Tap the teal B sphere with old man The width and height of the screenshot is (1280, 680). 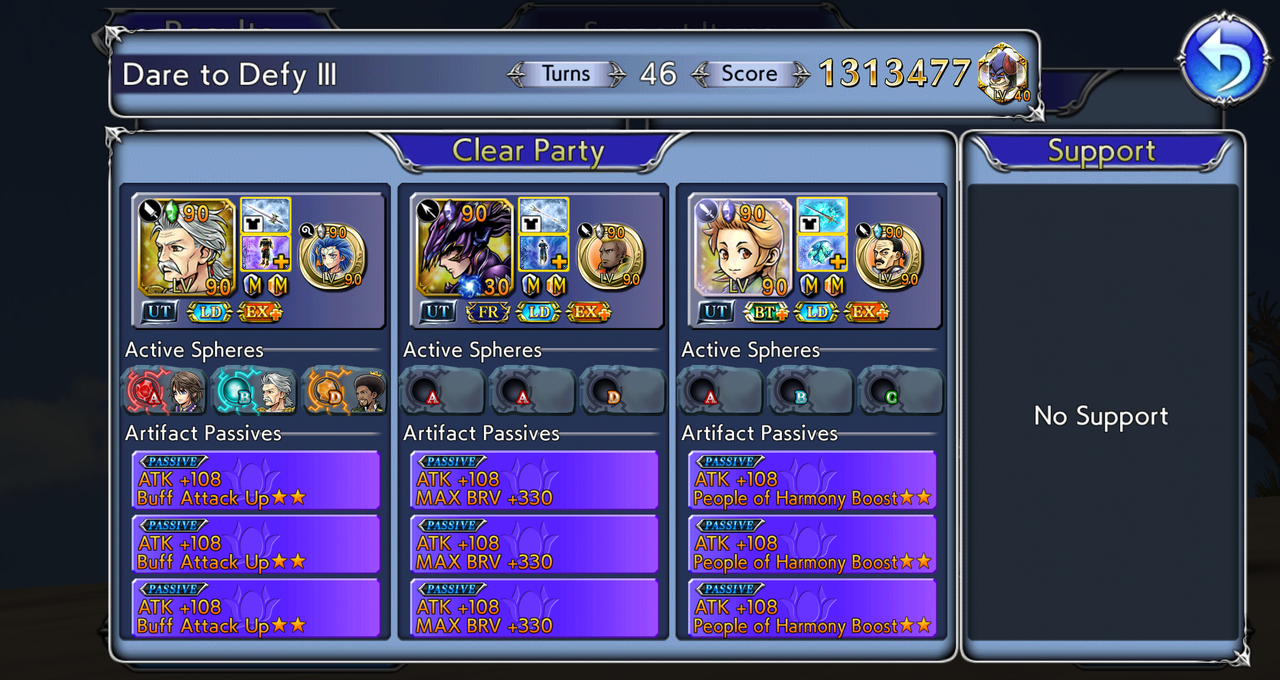[254, 391]
